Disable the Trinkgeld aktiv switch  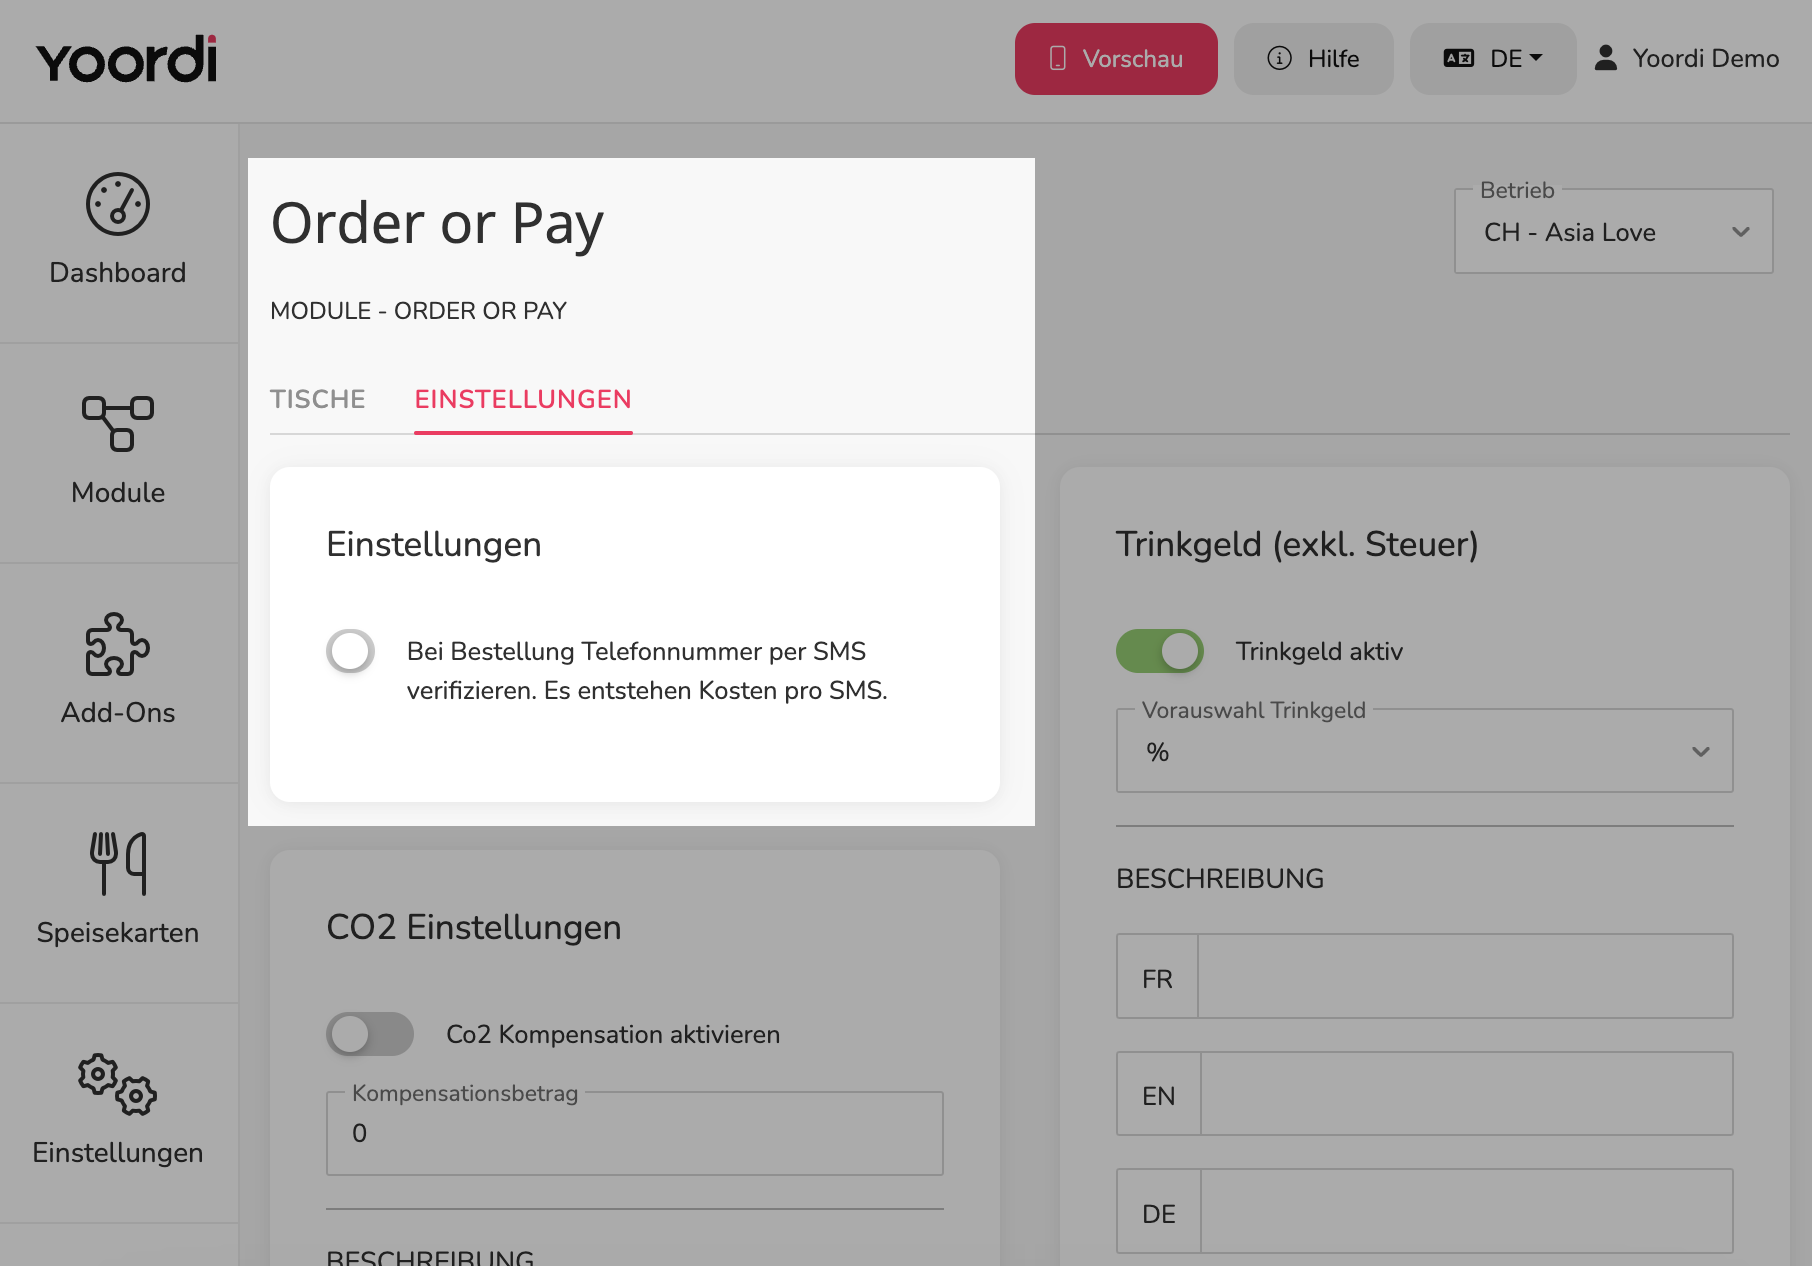click(x=1160, y=651)
